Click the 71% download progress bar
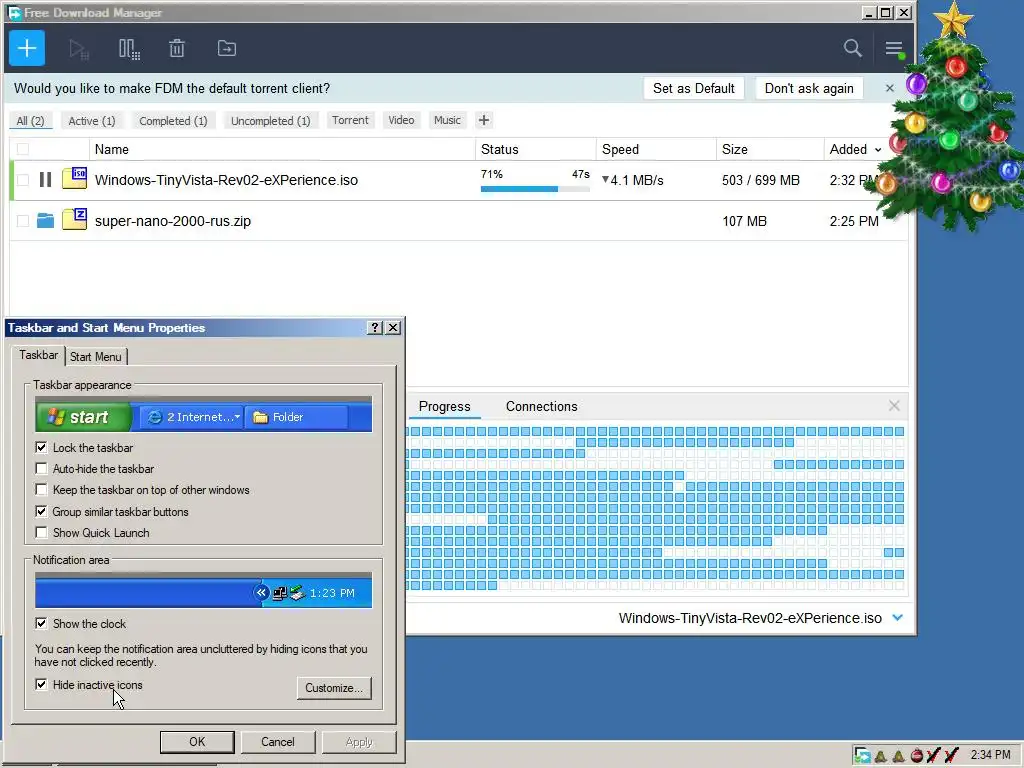This screenshot has height=768, width=1024. [x=535, y=189]
